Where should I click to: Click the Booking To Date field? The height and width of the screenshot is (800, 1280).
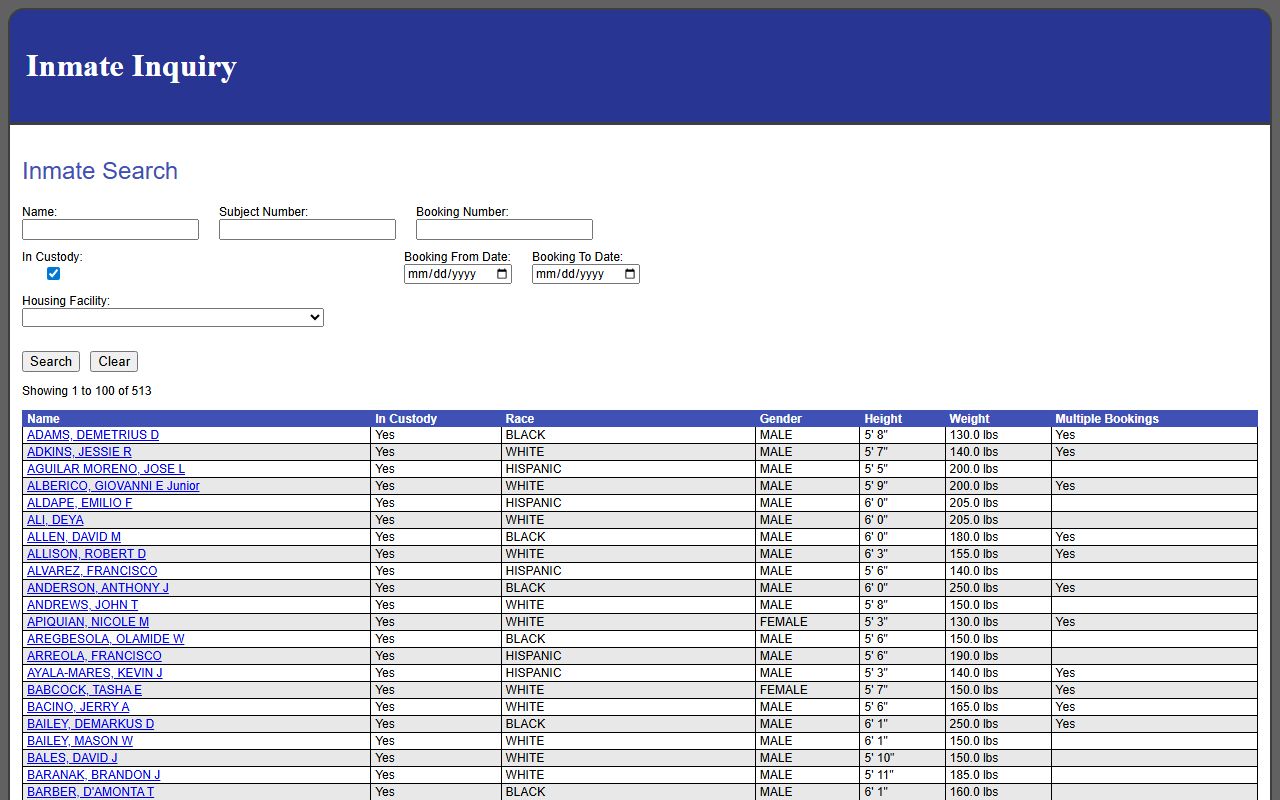click(586, 274)
